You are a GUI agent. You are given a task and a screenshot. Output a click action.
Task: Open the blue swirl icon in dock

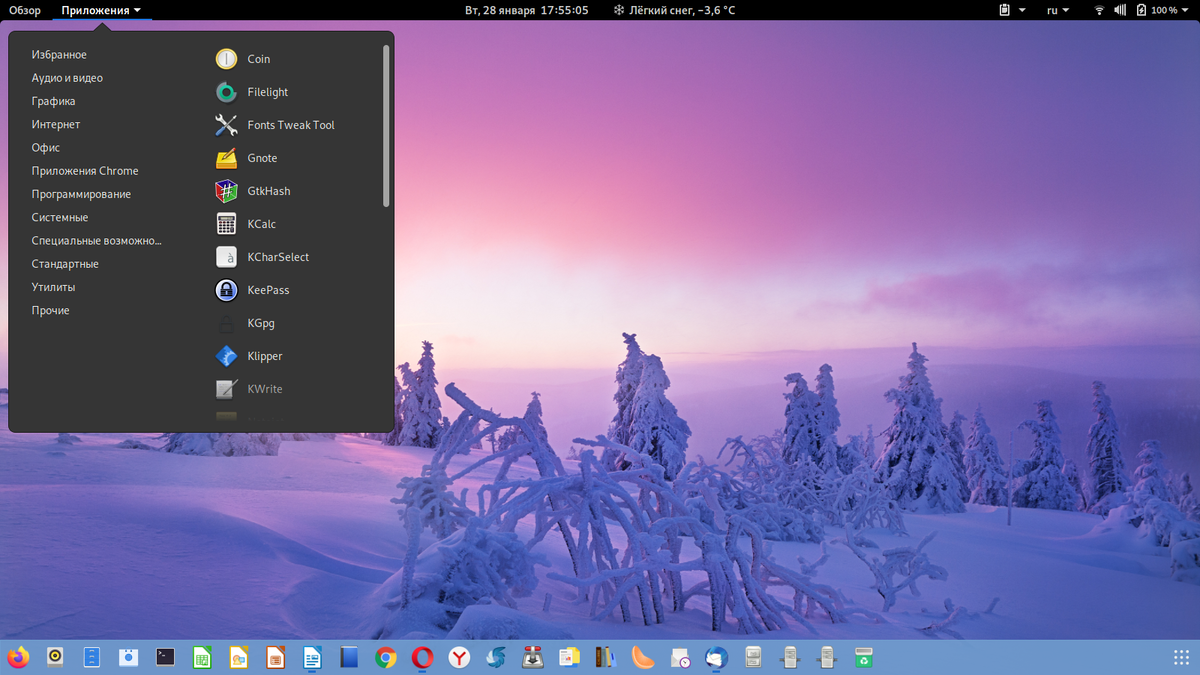pos(495,657)
